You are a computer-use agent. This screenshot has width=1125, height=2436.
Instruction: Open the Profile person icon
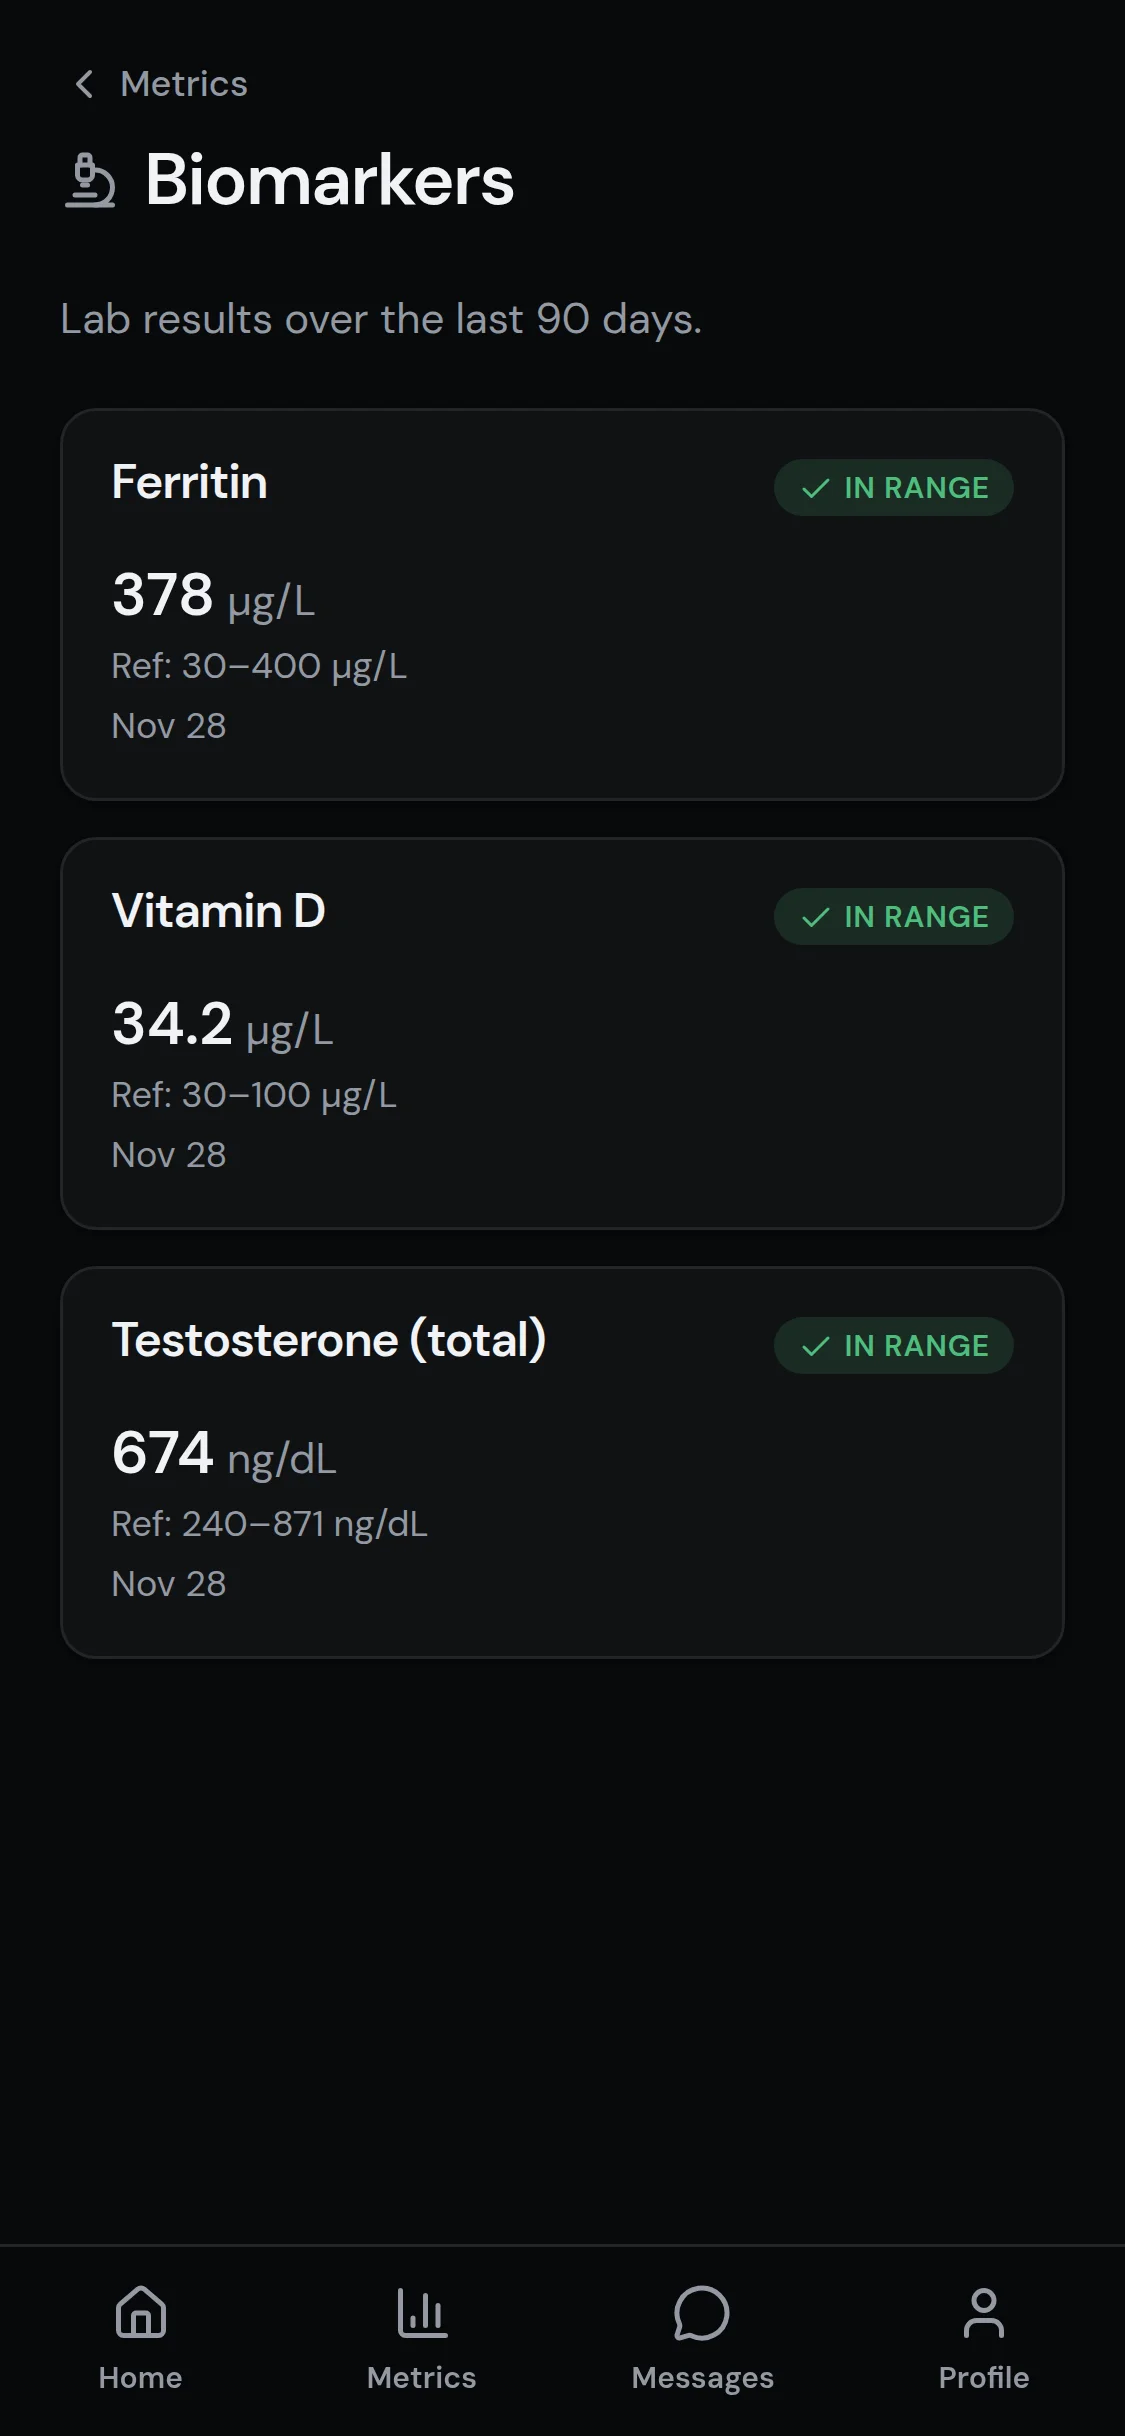[983, 2312]
